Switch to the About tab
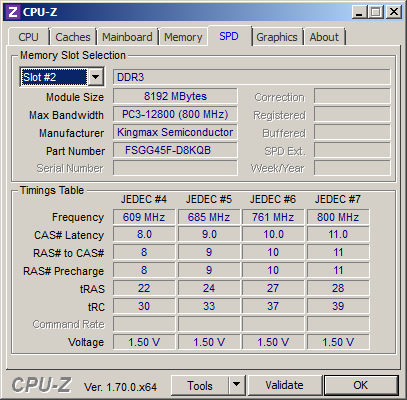This screenshot has height=400, width=407. click(324, 37)
